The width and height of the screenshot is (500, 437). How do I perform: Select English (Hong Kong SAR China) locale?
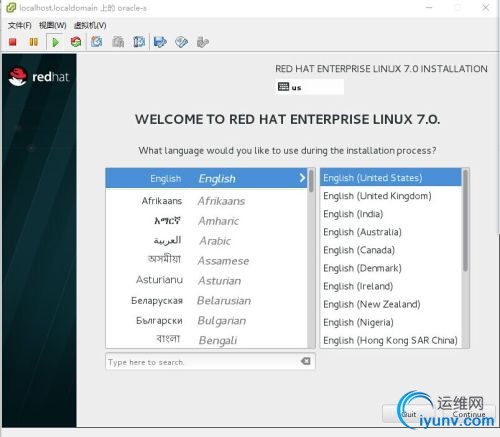click(x=391, y=340)
